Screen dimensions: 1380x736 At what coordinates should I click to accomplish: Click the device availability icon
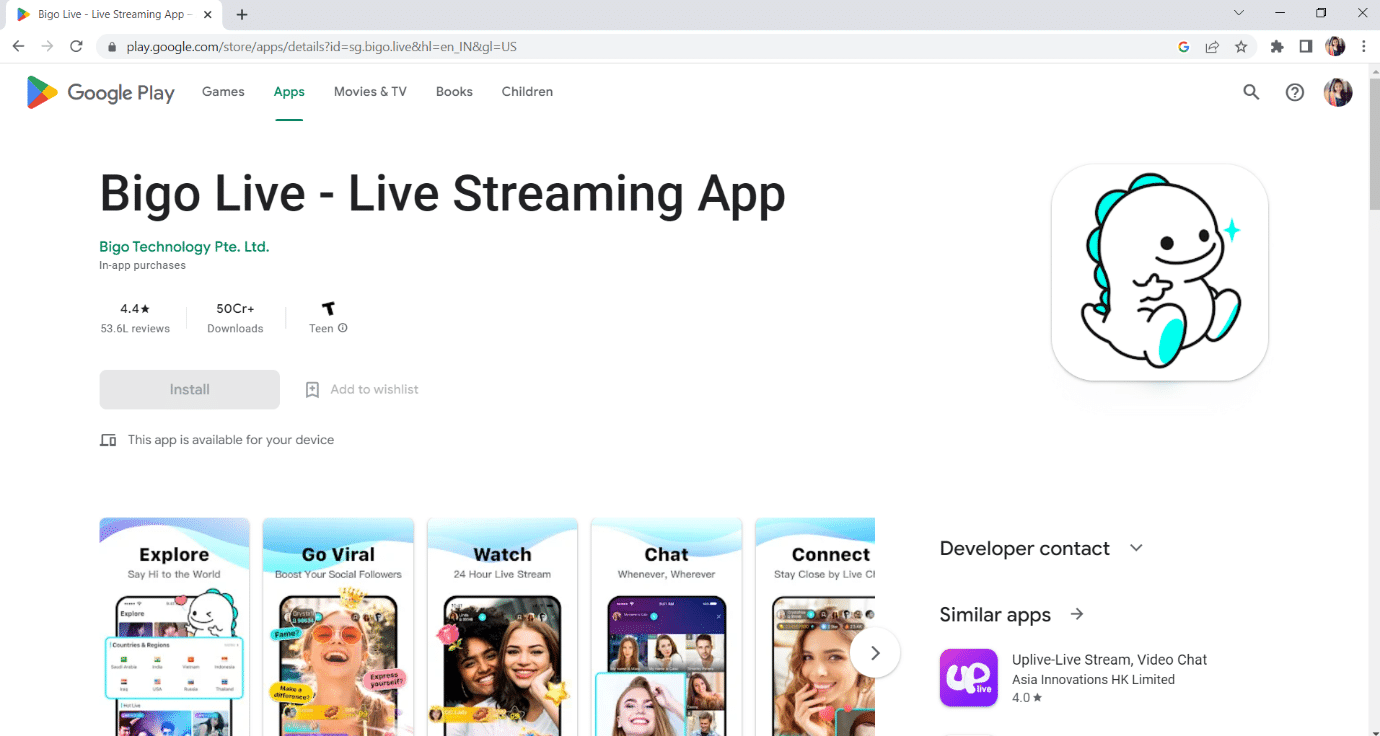(108, 440)
